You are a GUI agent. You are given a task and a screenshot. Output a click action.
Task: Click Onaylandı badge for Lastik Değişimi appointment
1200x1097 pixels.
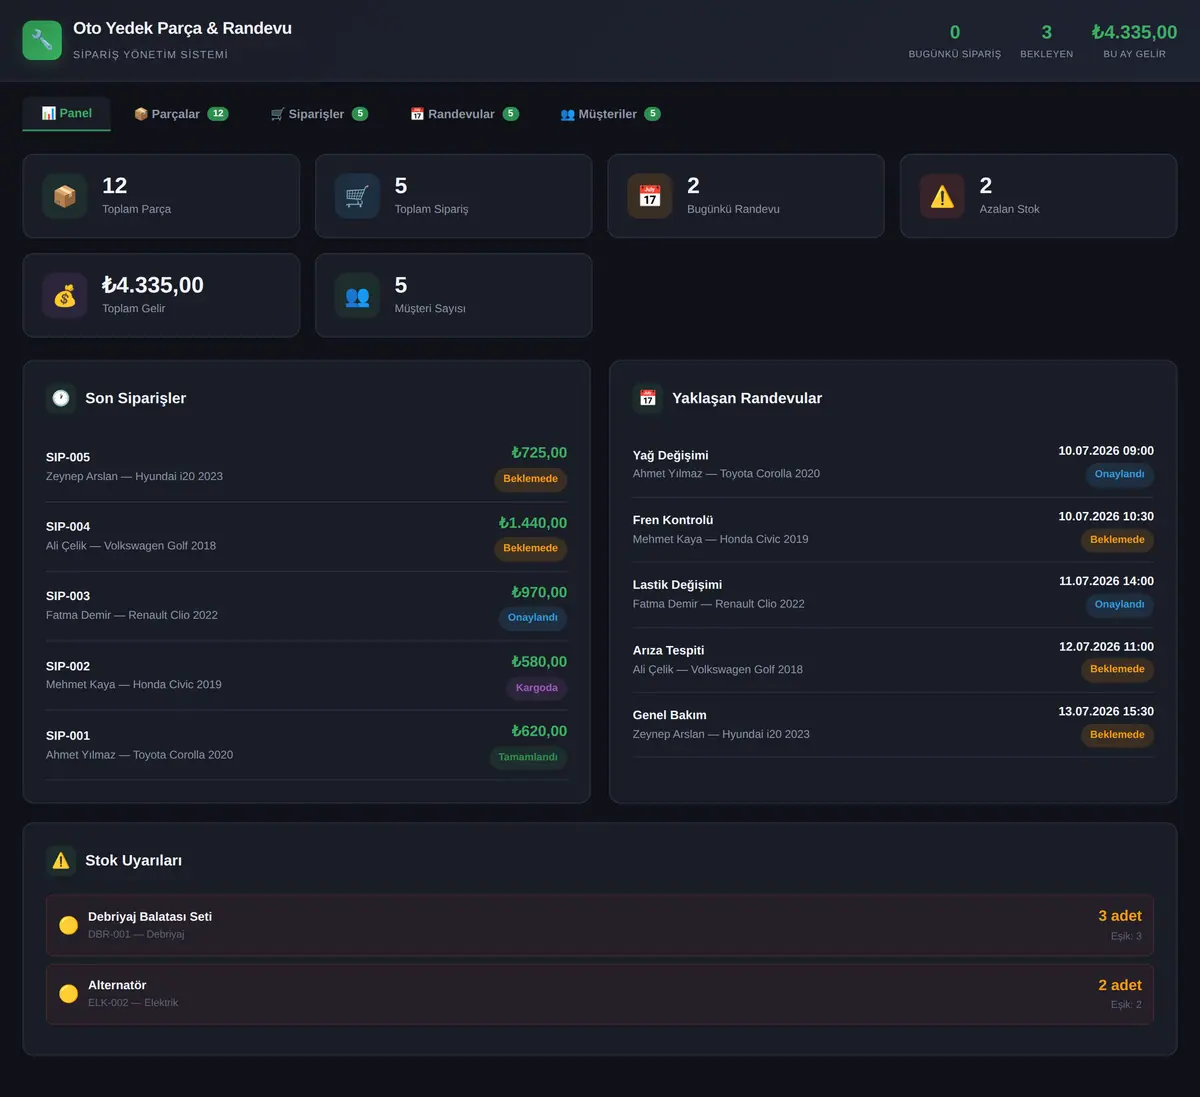coord(1120,605)
